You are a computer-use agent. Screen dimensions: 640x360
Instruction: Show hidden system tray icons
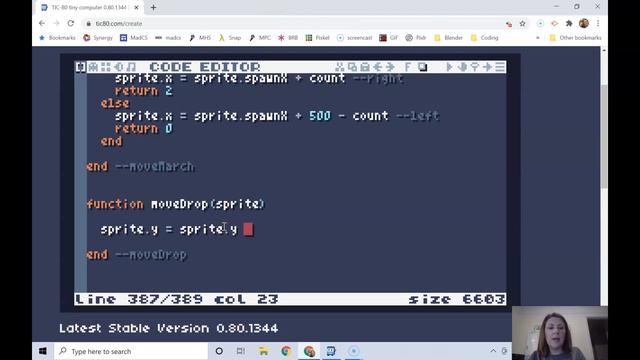coord(493,351)
